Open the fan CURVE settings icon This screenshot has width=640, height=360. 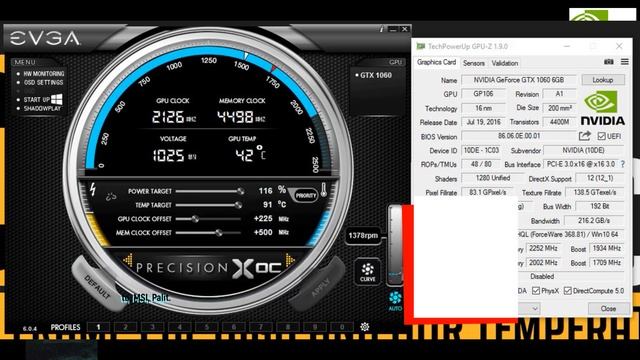pyautogui.click(x=368, y=272)
